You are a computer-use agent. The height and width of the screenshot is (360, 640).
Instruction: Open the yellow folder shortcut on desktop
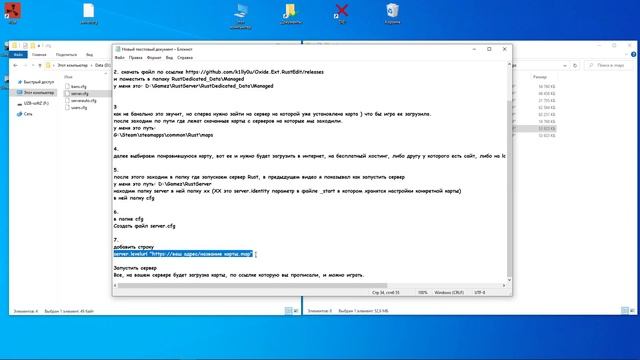[x=291, y=13]
